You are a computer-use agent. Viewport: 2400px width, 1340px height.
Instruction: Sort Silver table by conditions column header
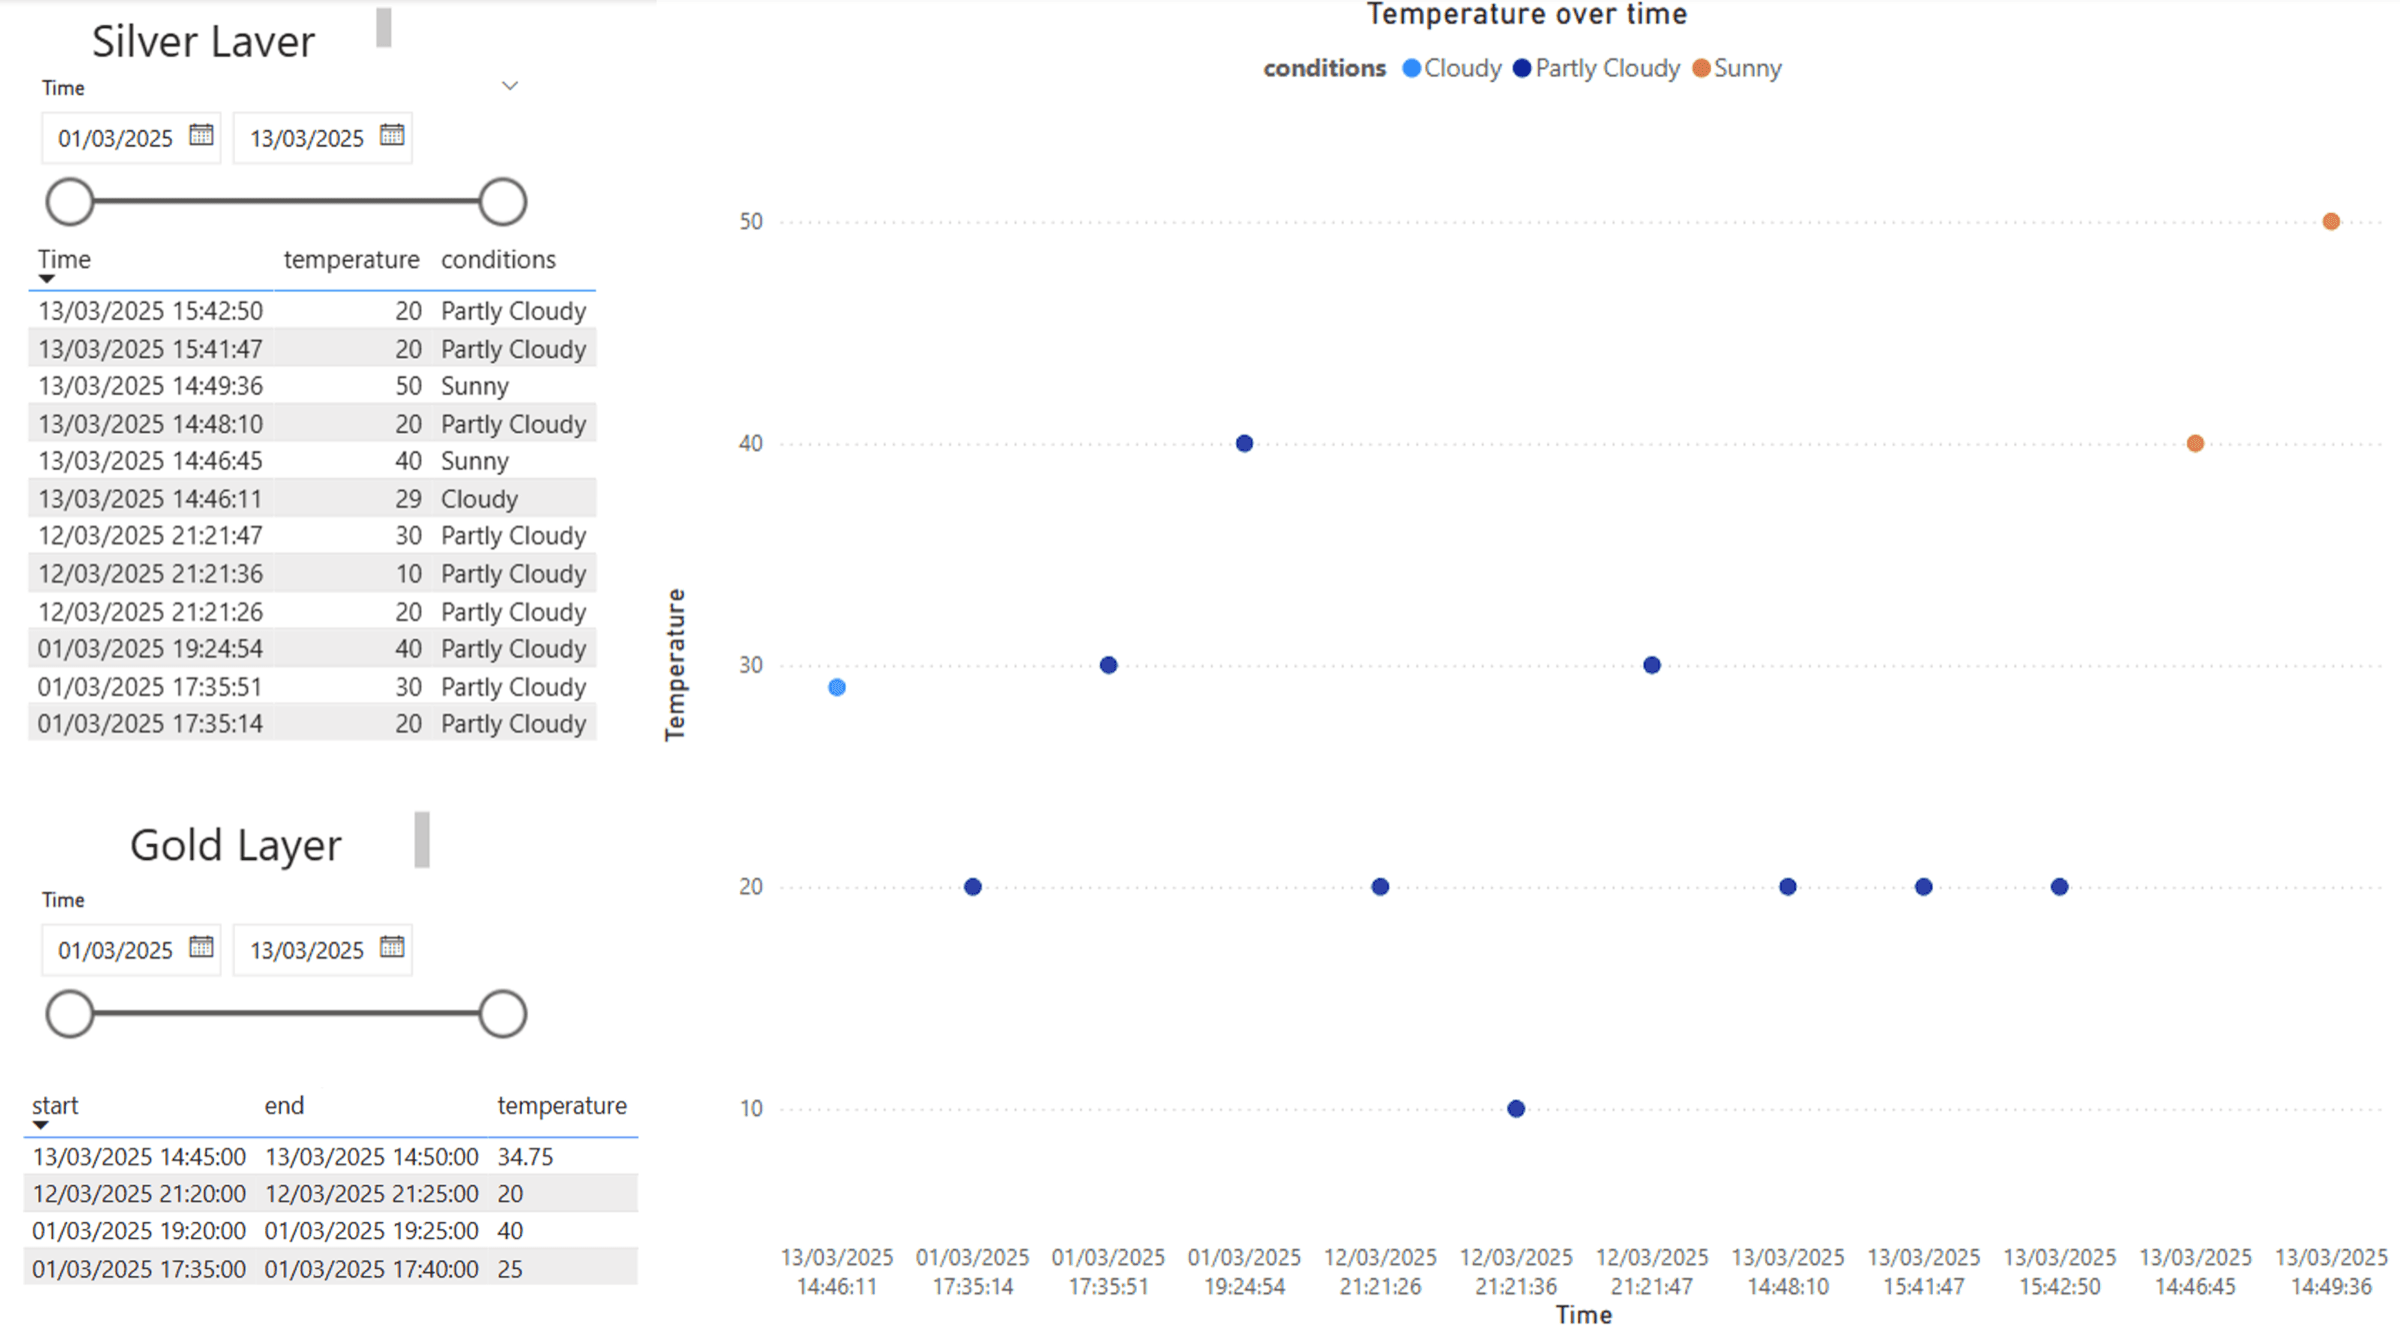point(498,260)
